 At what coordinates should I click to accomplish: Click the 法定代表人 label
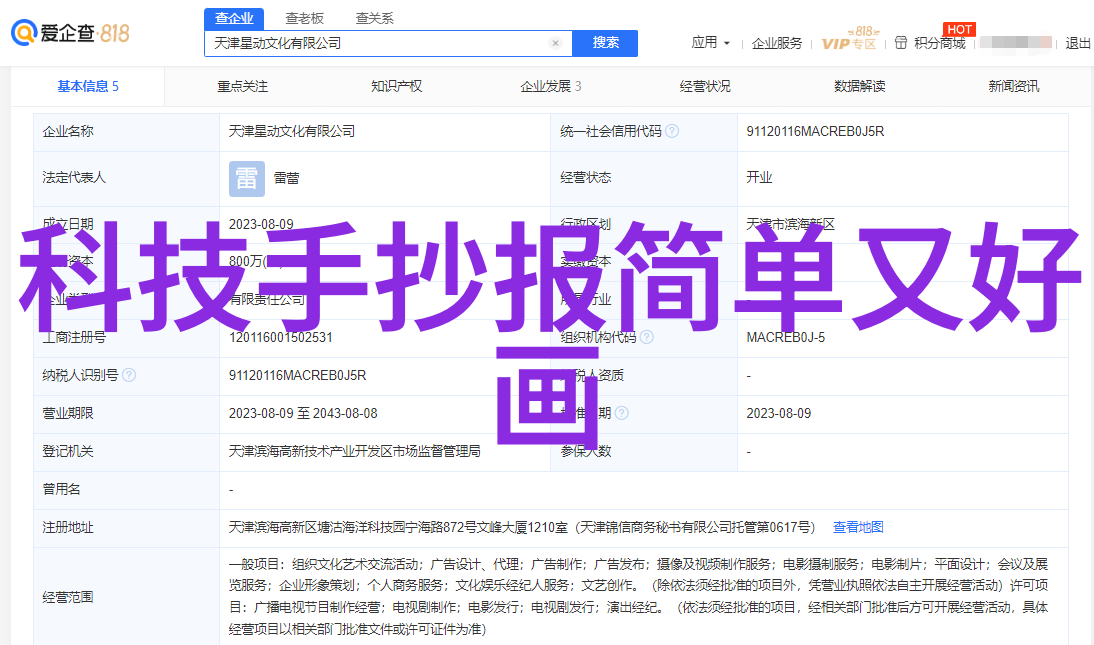click(x=74, y=177)
